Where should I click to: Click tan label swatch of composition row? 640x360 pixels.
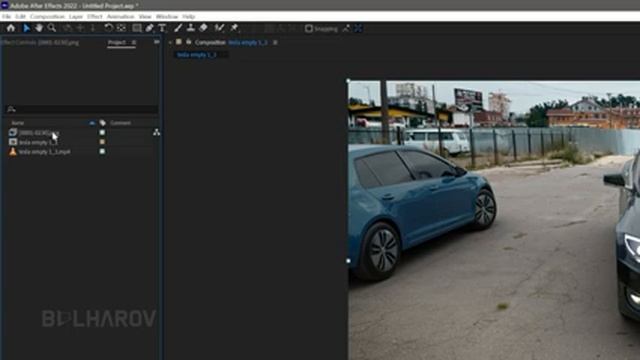point(102,142)
